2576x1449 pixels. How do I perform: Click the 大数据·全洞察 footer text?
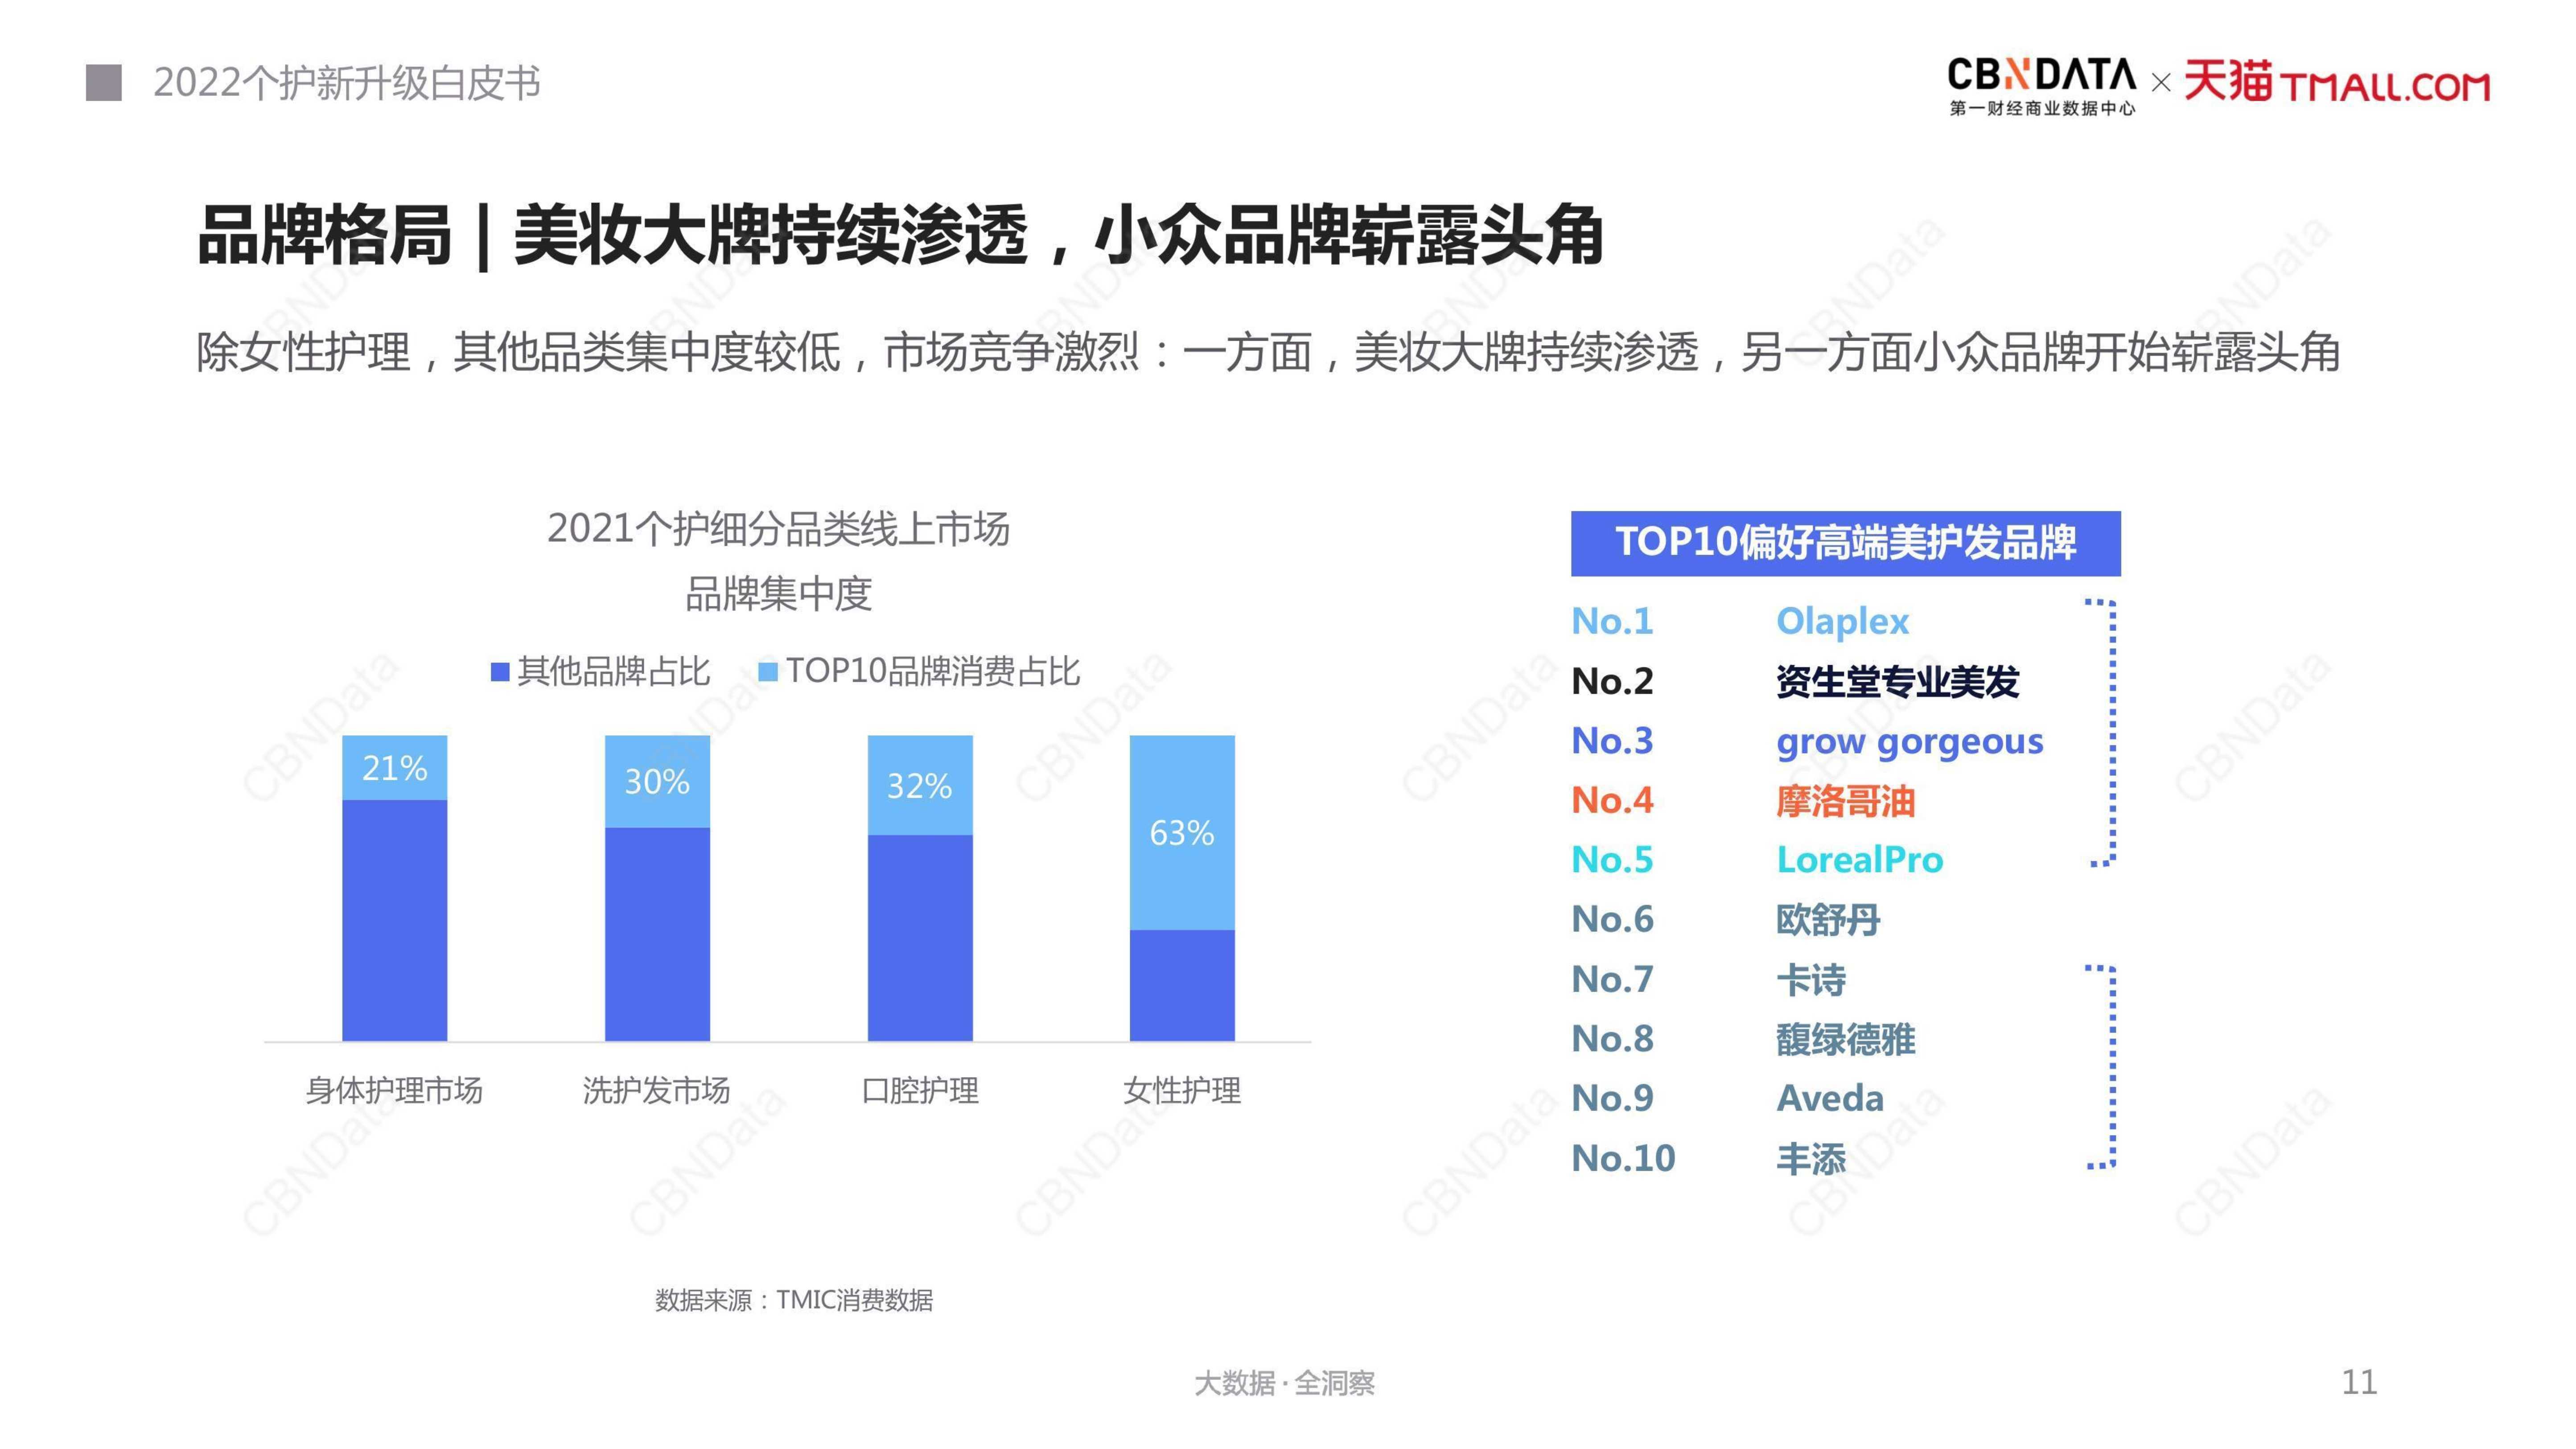click(x=1285, y=1384)
